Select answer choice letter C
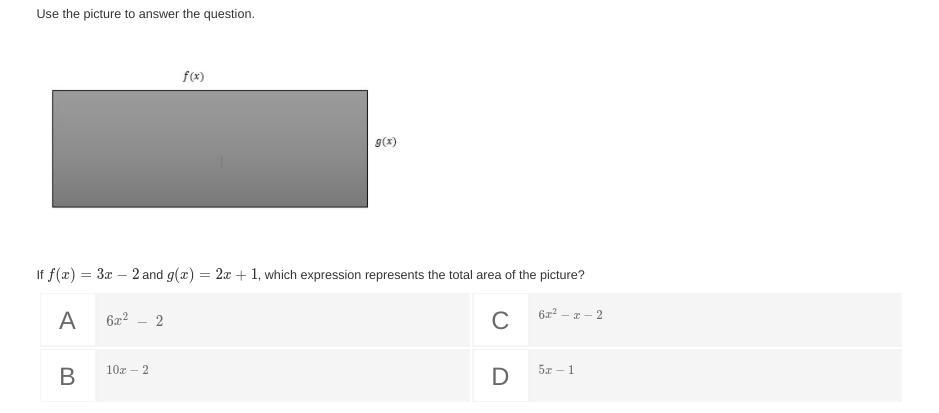This screenshot has height=413, width=939. click(x=500, y=321)
